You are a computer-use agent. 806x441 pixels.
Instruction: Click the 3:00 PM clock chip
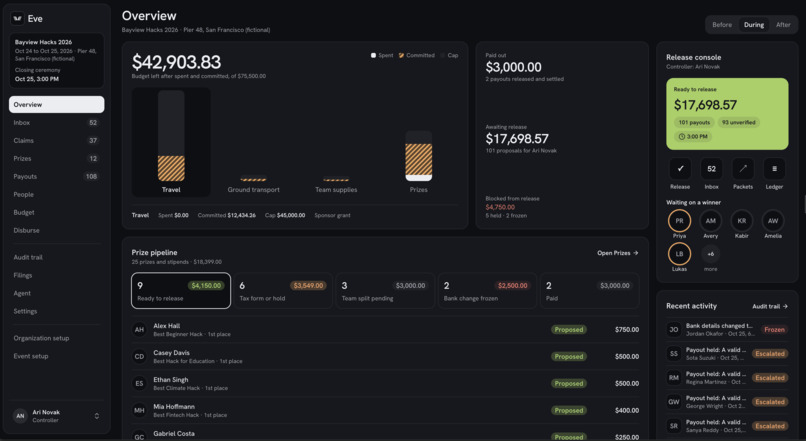[693, 137]
